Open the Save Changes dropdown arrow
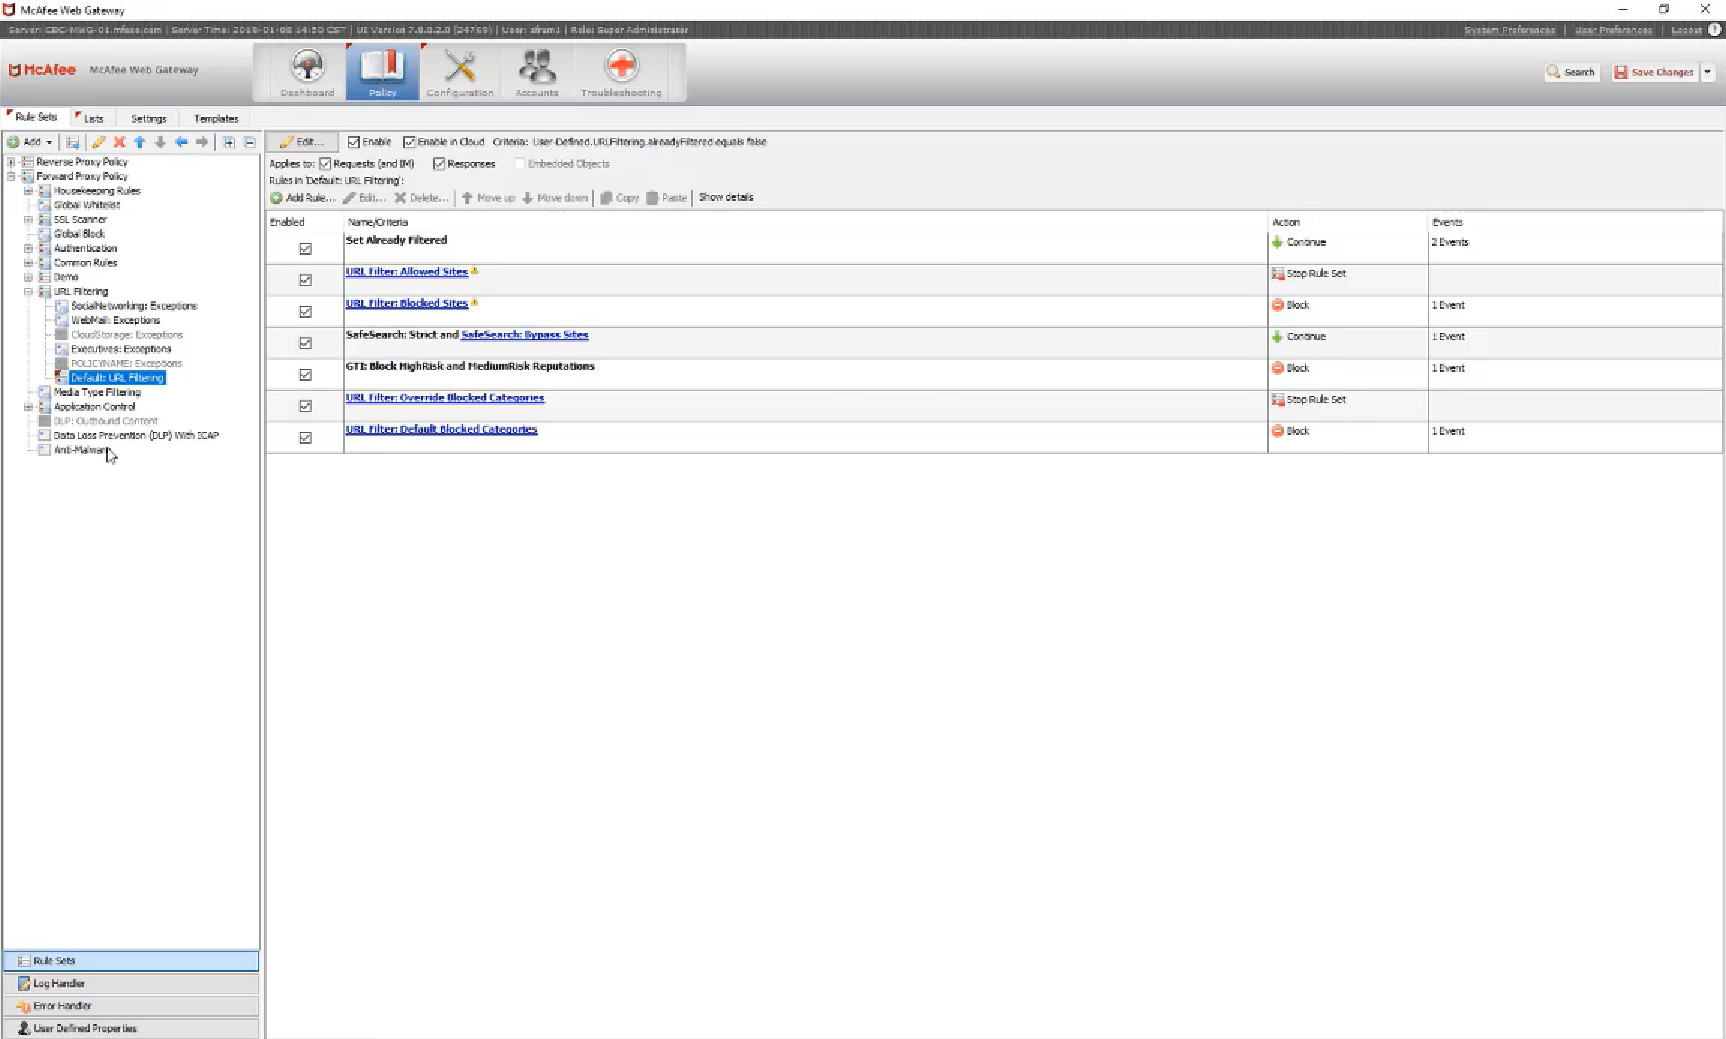 click(1708, 72)
